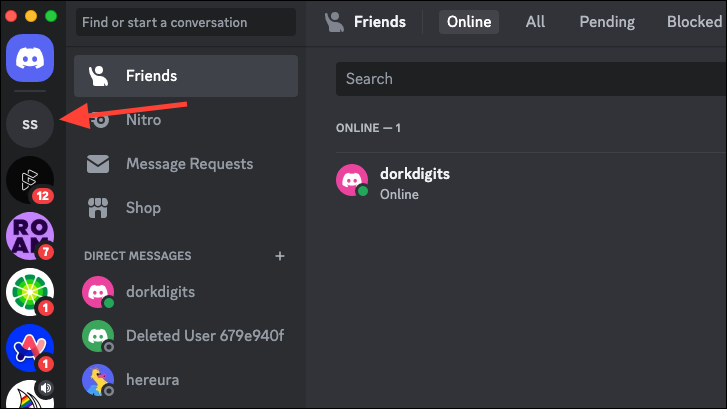The width and height of the screenshot is (727, 409).
Task: Click Deleted User's green avatar
Action: [98, 336]
